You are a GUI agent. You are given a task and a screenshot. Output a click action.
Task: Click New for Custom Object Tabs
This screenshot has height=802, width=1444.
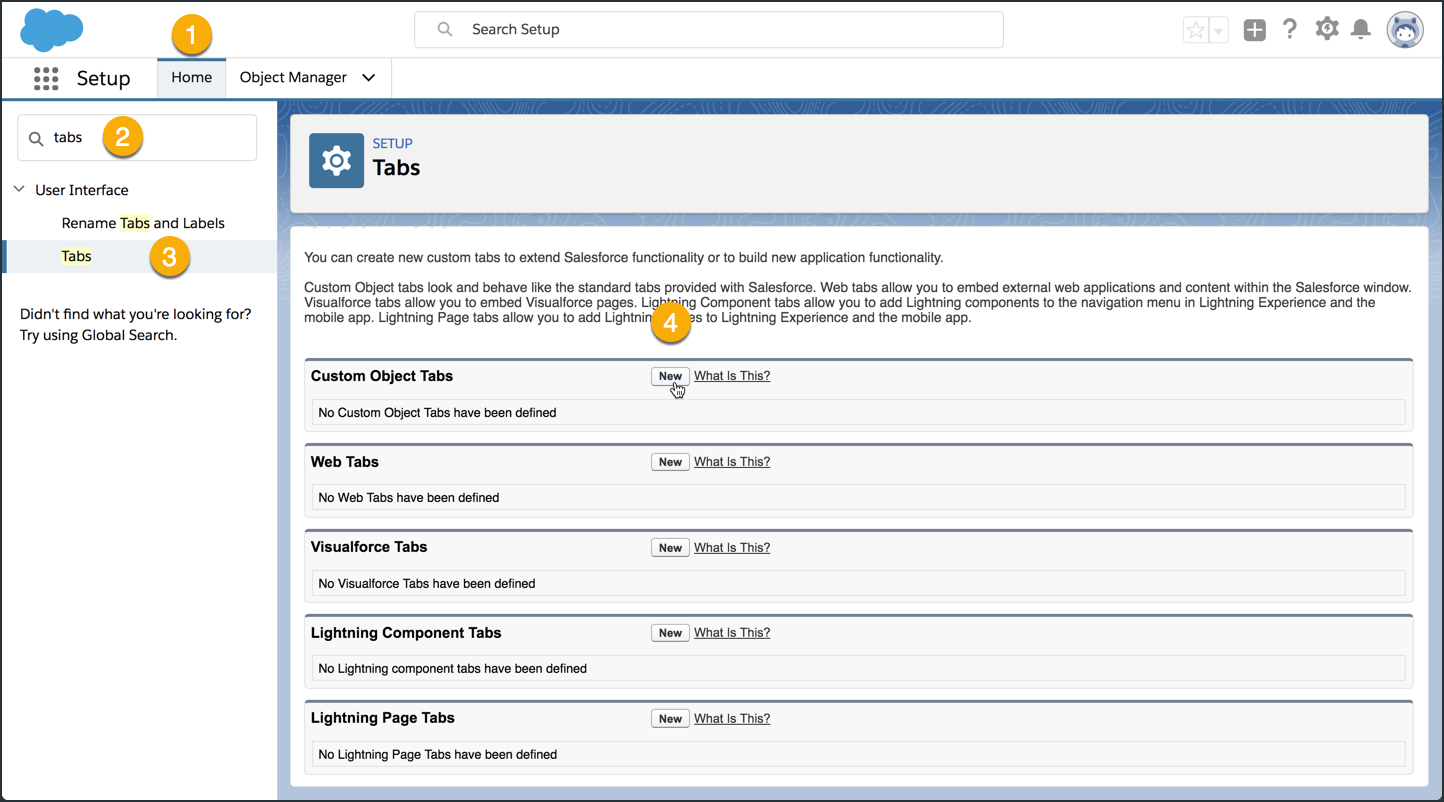click(x=670, y=376)
